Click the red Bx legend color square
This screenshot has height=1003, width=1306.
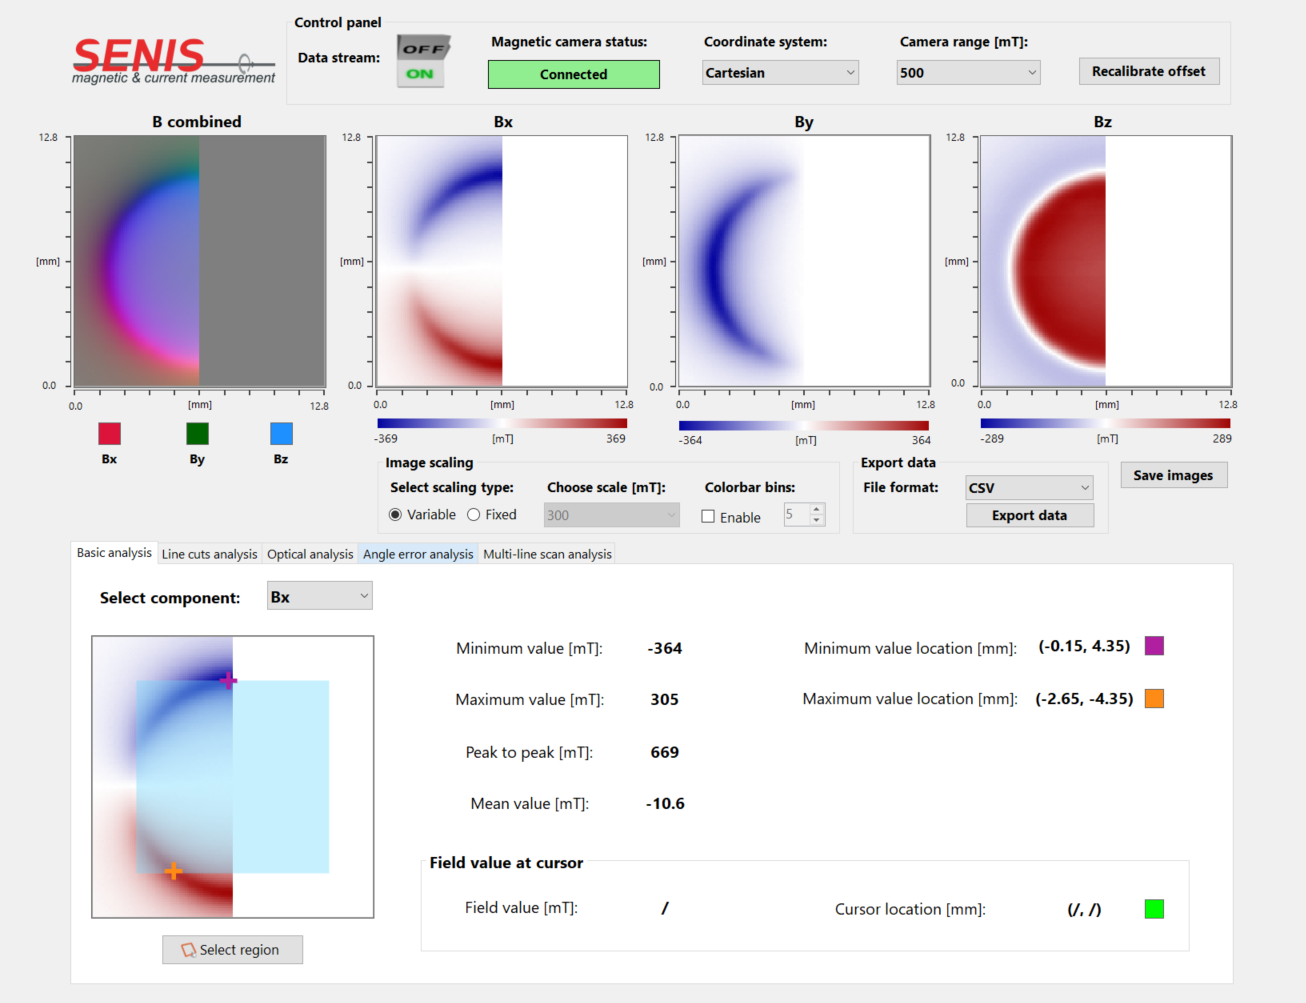click(x=109, y=433)
